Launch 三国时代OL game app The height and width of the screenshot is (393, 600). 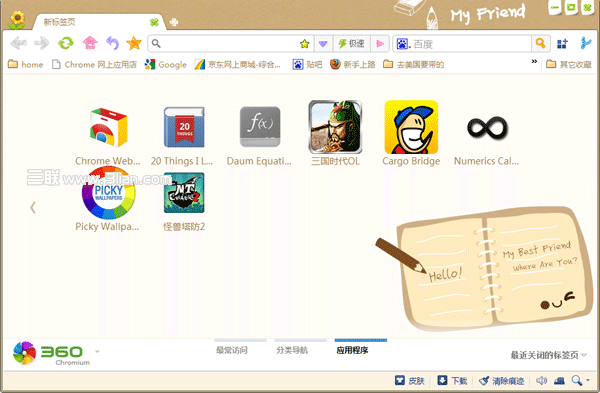pyautogui.click(x=335, y=133)
